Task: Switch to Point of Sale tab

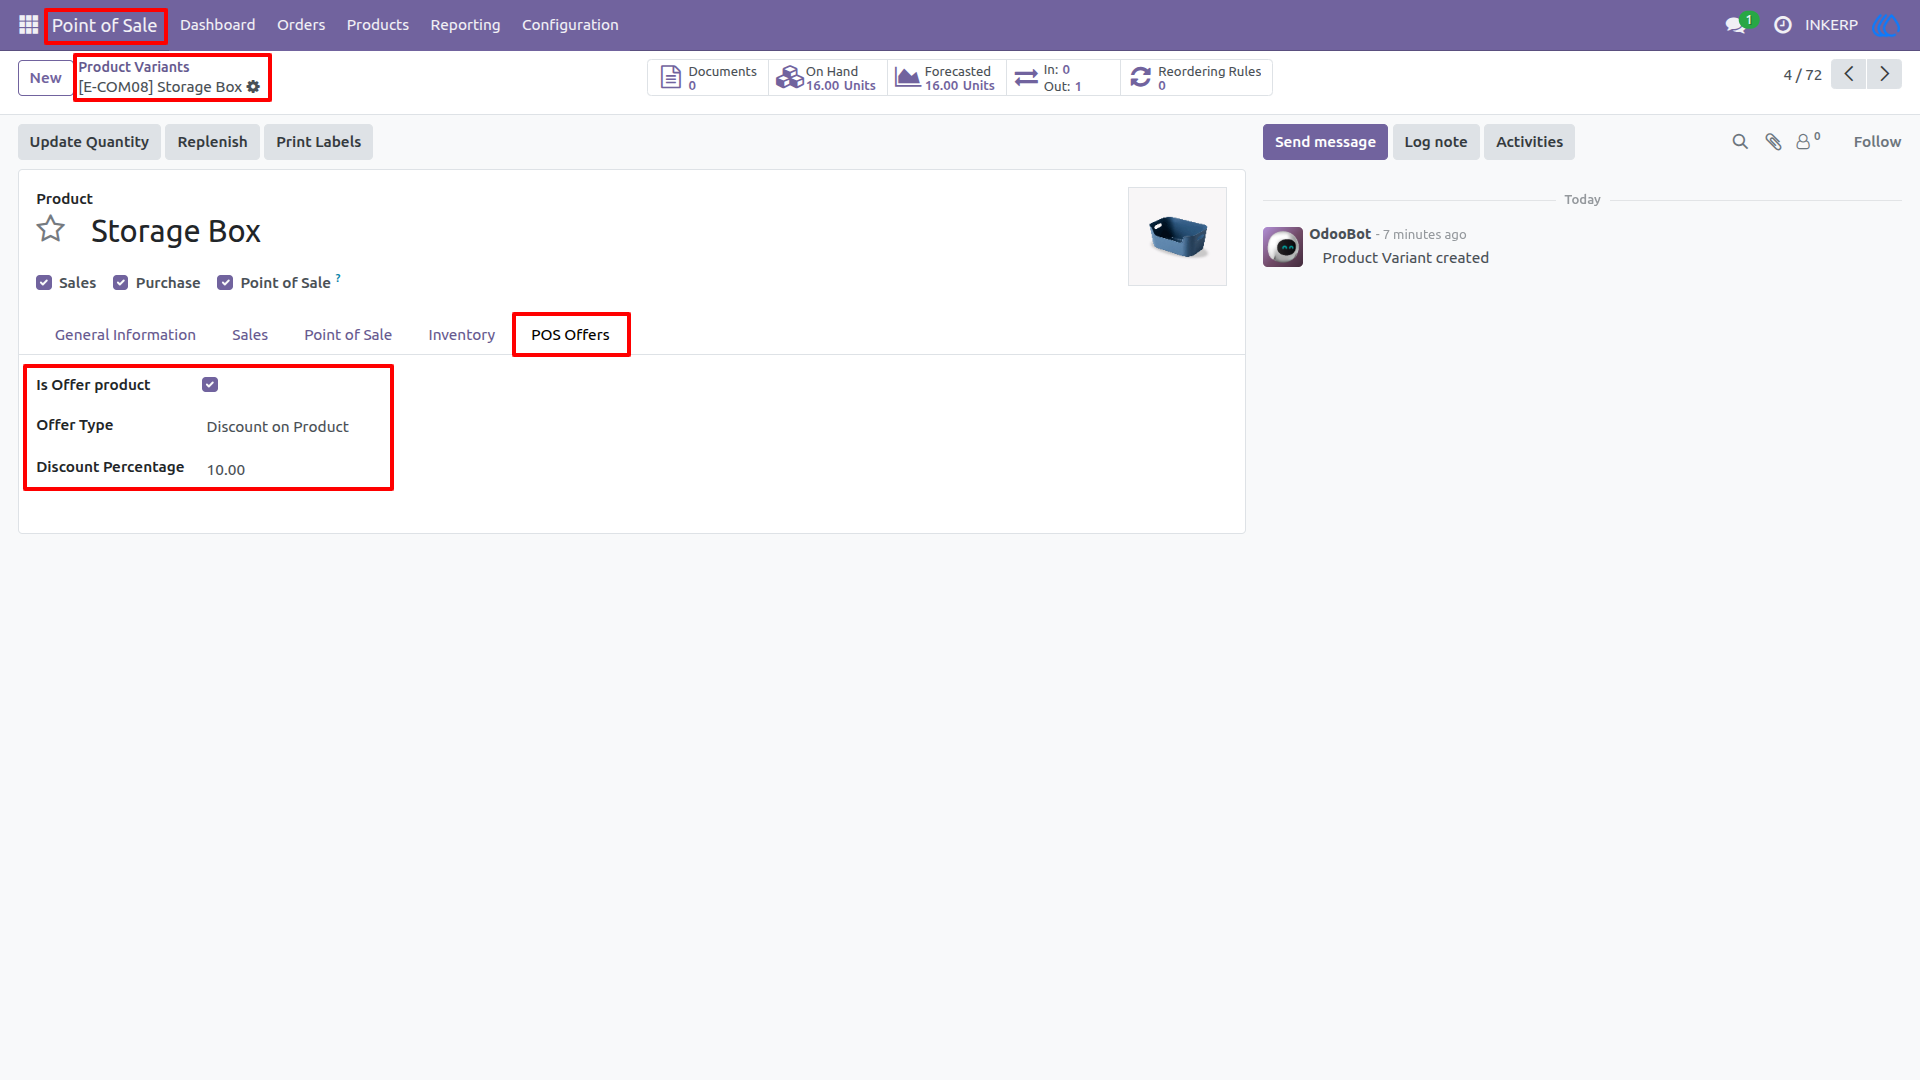Action: [x=348, y=335]
